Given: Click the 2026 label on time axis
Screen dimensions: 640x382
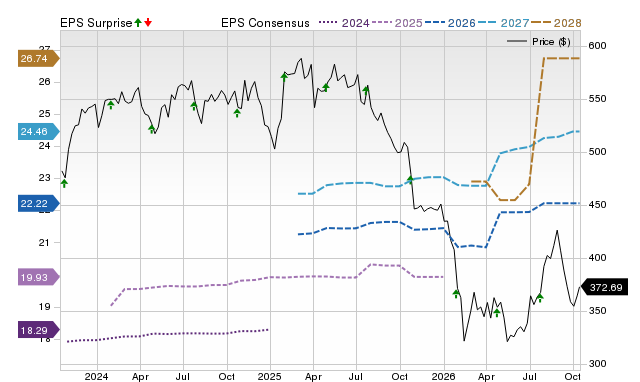Looking at the screenshot, I should pyautogui.click(x=443, y=376).
